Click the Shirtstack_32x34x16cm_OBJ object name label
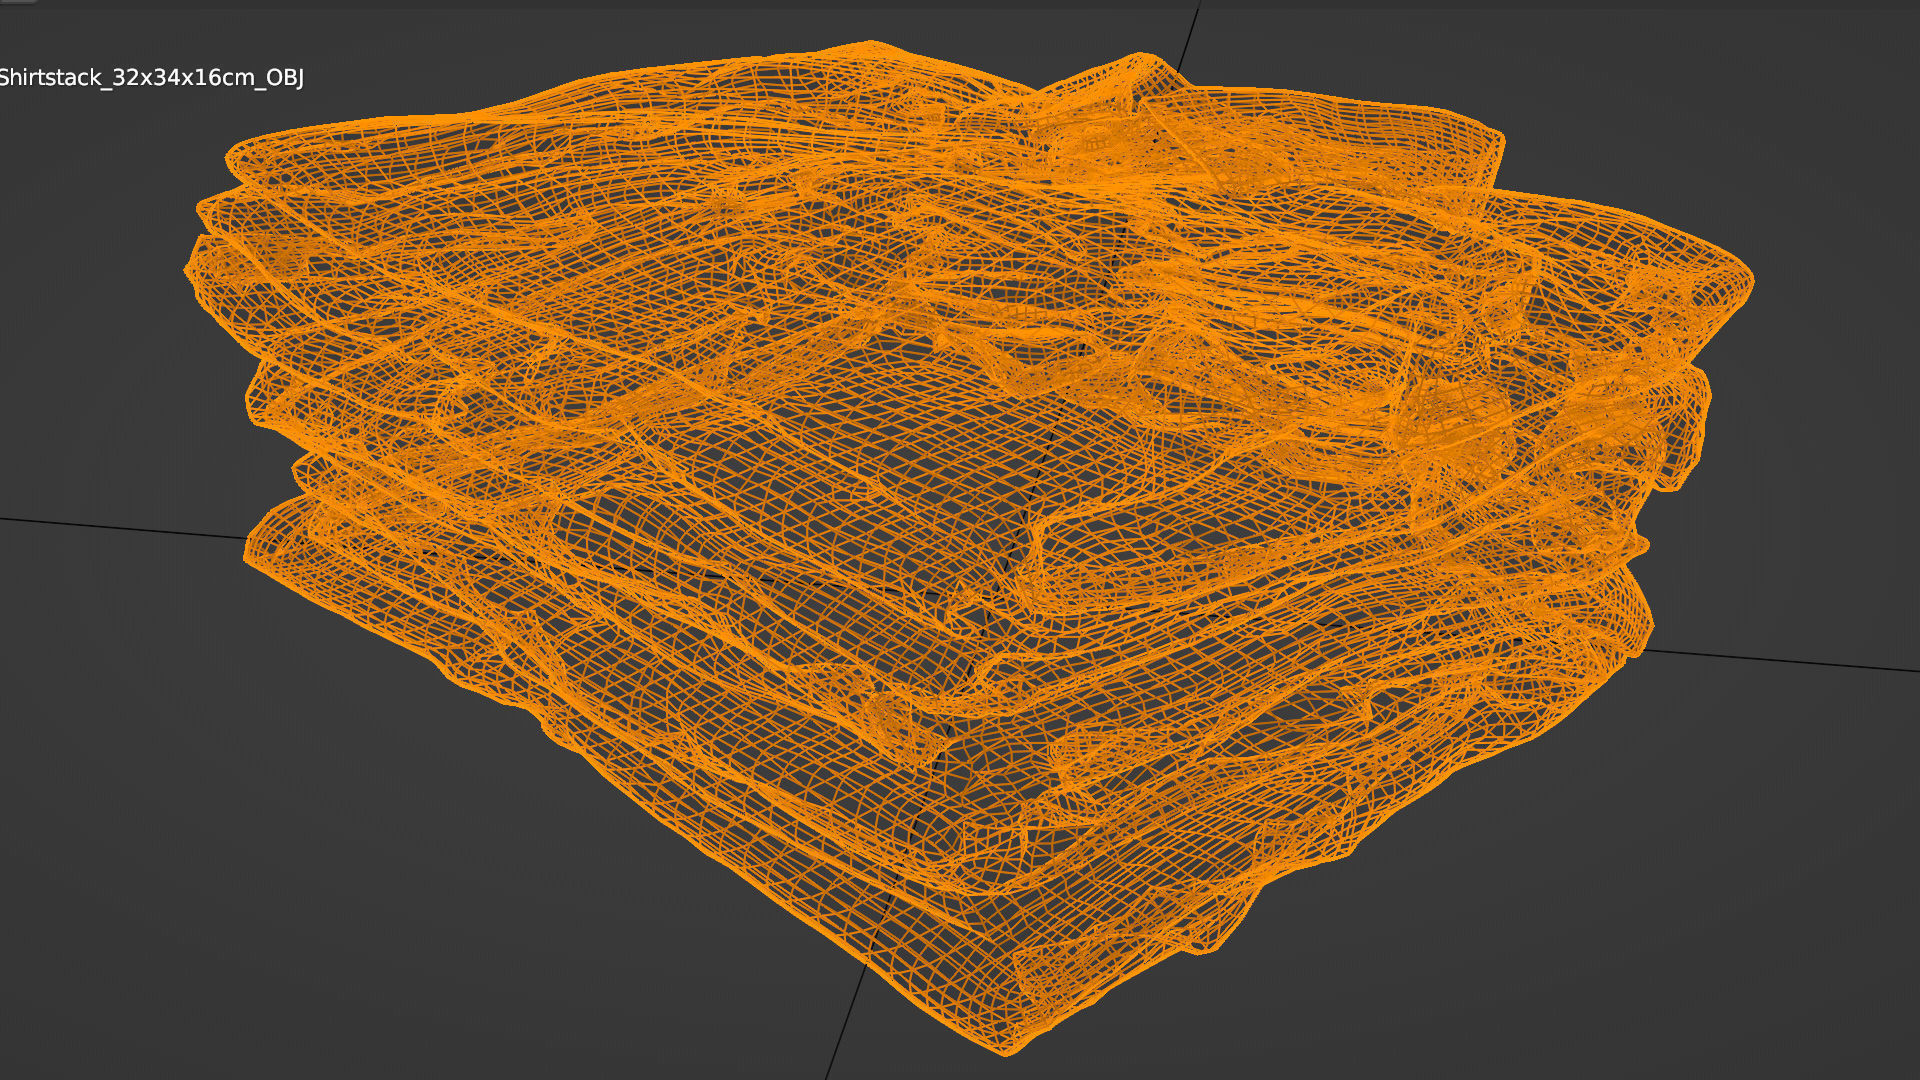This screenshot has height=1080, width=1920. pos(152,78)
